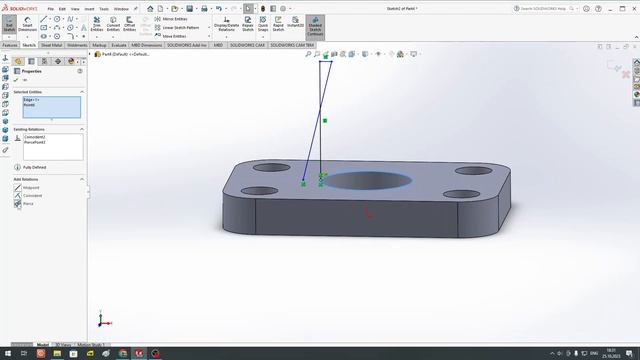Open the Insert menu
The height and width of the screenshot is (360, 640).
(x=89, y=9)
